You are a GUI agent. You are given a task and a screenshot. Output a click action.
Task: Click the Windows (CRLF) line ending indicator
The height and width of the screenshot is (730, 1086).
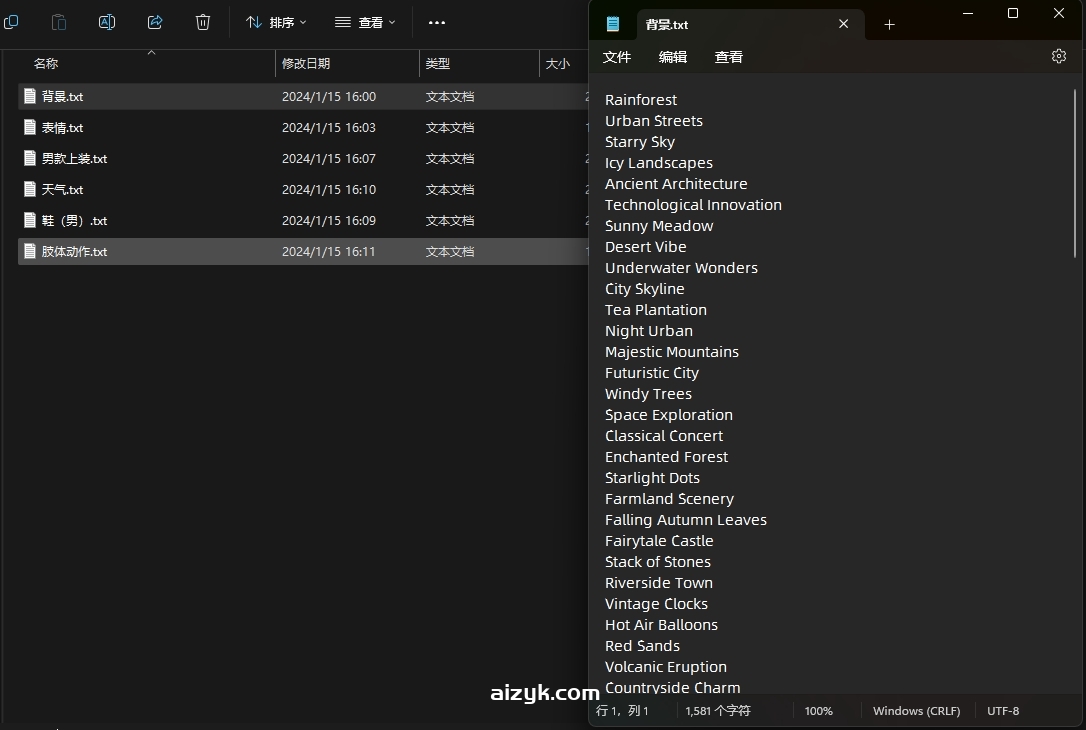coord(916,711)
